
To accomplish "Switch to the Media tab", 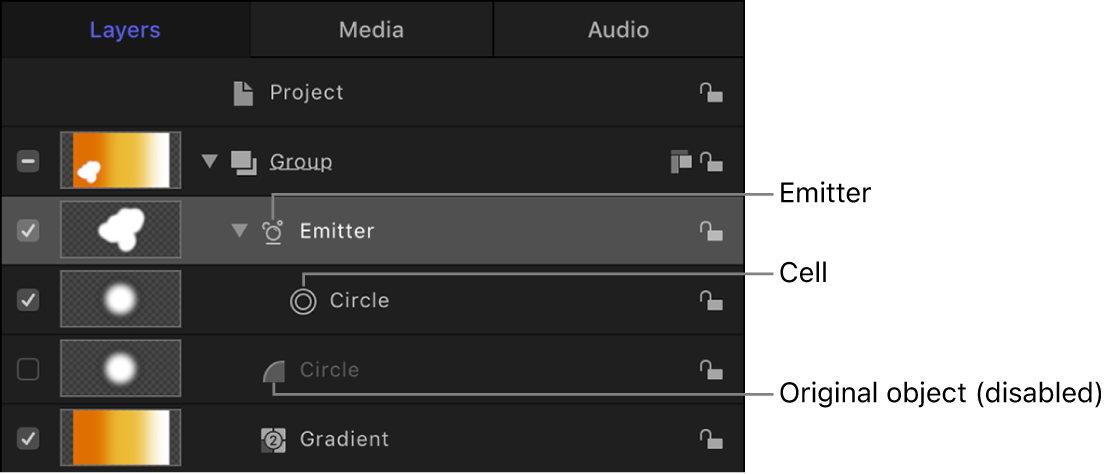I will 371,30.
